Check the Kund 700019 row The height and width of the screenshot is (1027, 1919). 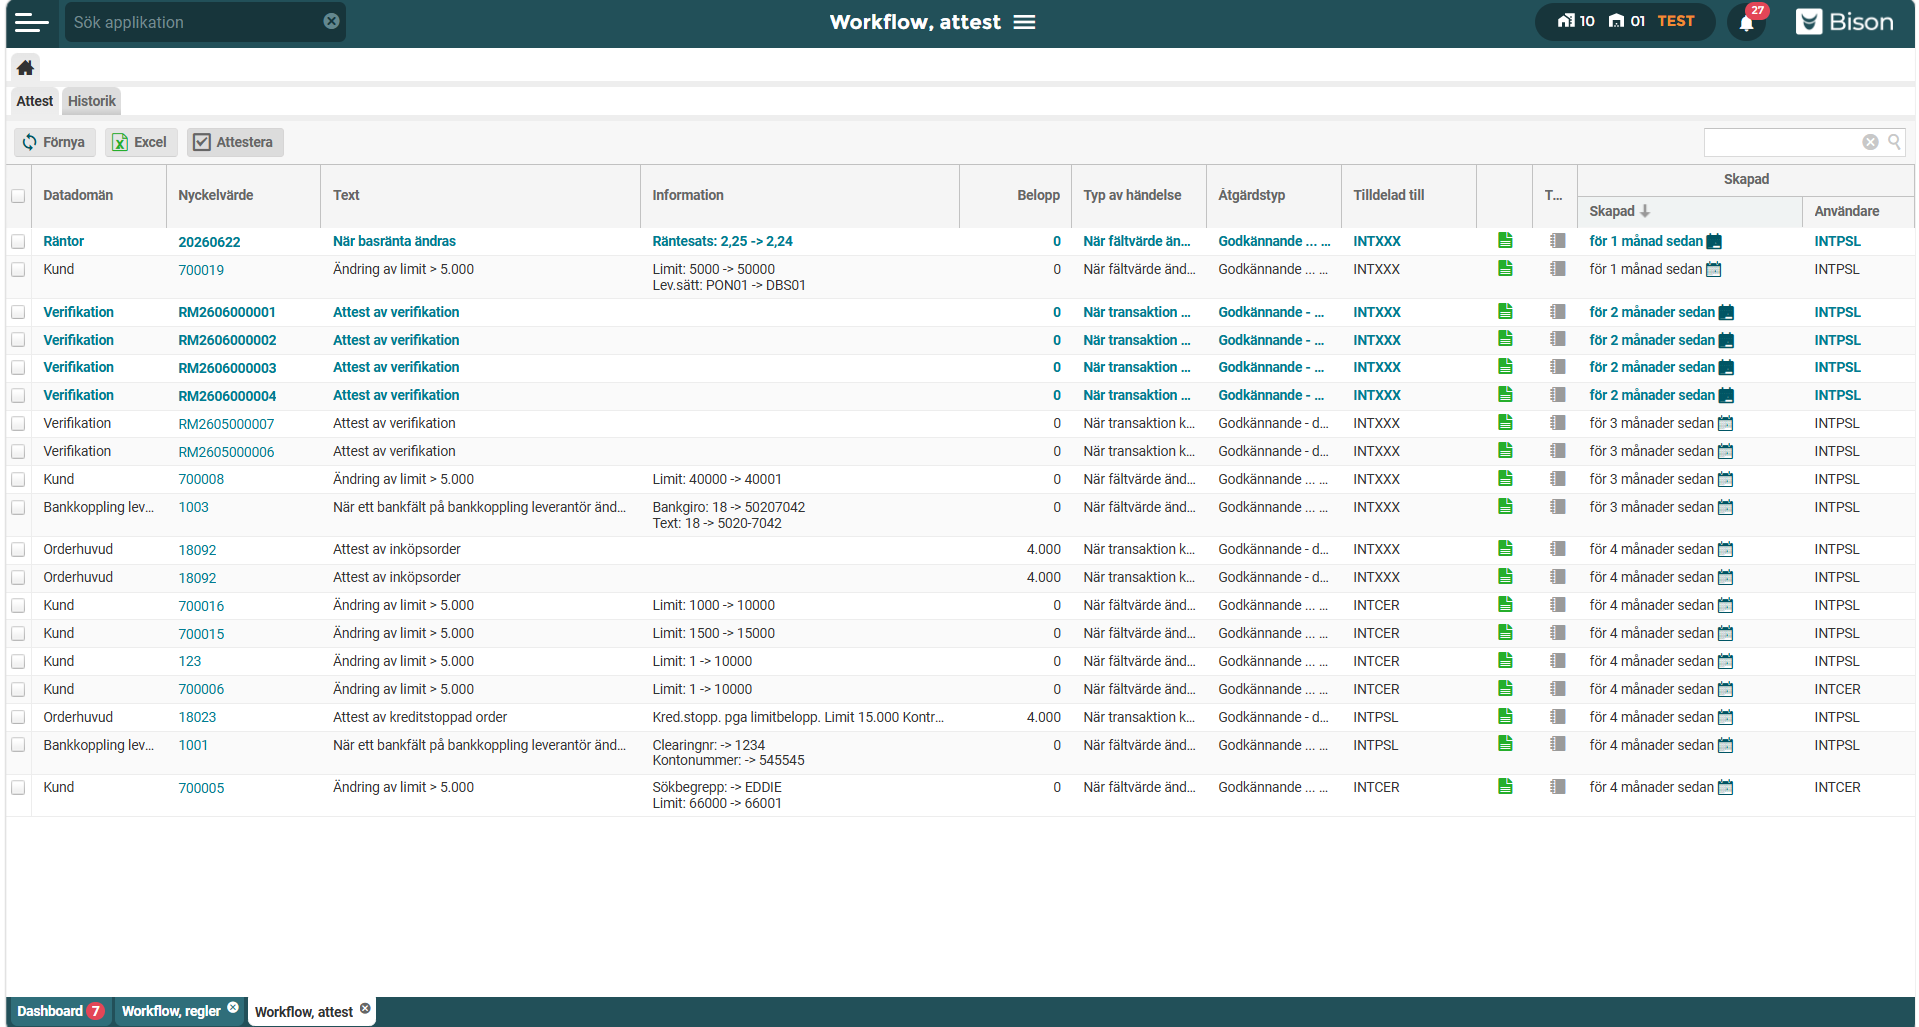18,270
